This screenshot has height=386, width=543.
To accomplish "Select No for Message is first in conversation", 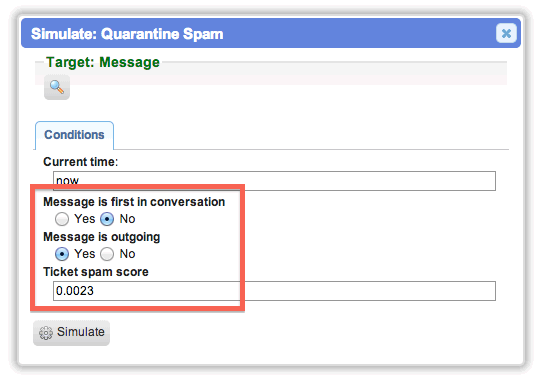I will click(107, 219).
